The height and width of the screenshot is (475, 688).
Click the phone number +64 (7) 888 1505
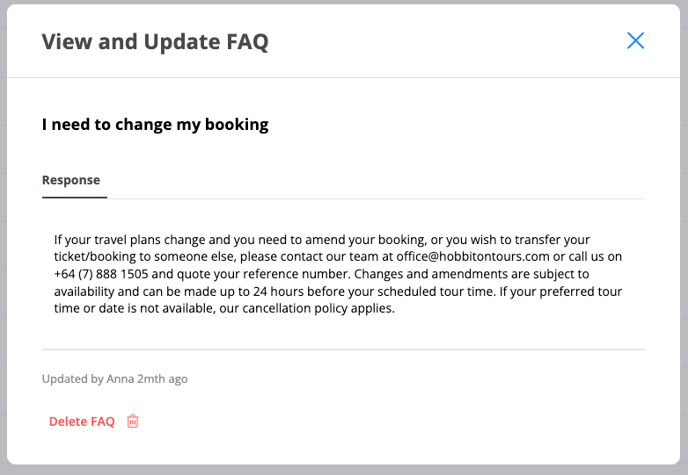tap(101, 274)
